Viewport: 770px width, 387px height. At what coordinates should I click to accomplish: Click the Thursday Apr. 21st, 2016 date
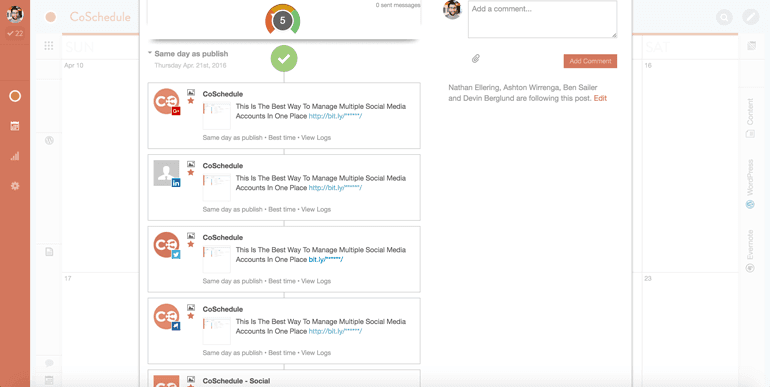tap(191, 65)
